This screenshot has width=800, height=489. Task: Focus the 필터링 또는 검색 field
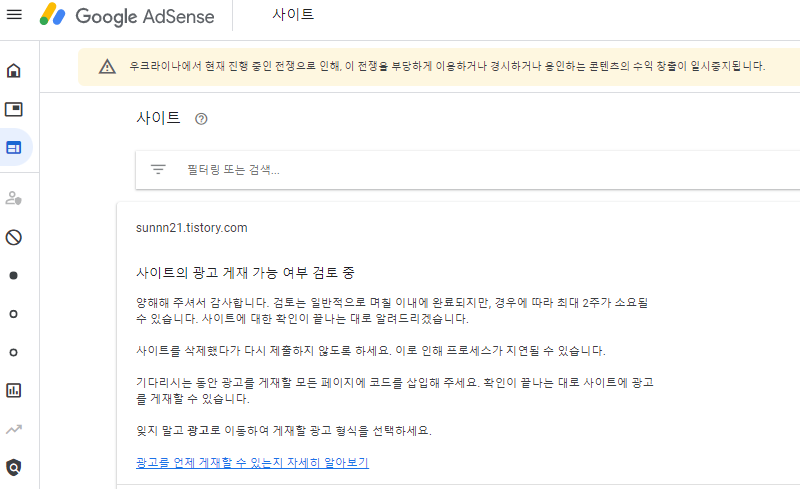(467, 169)
